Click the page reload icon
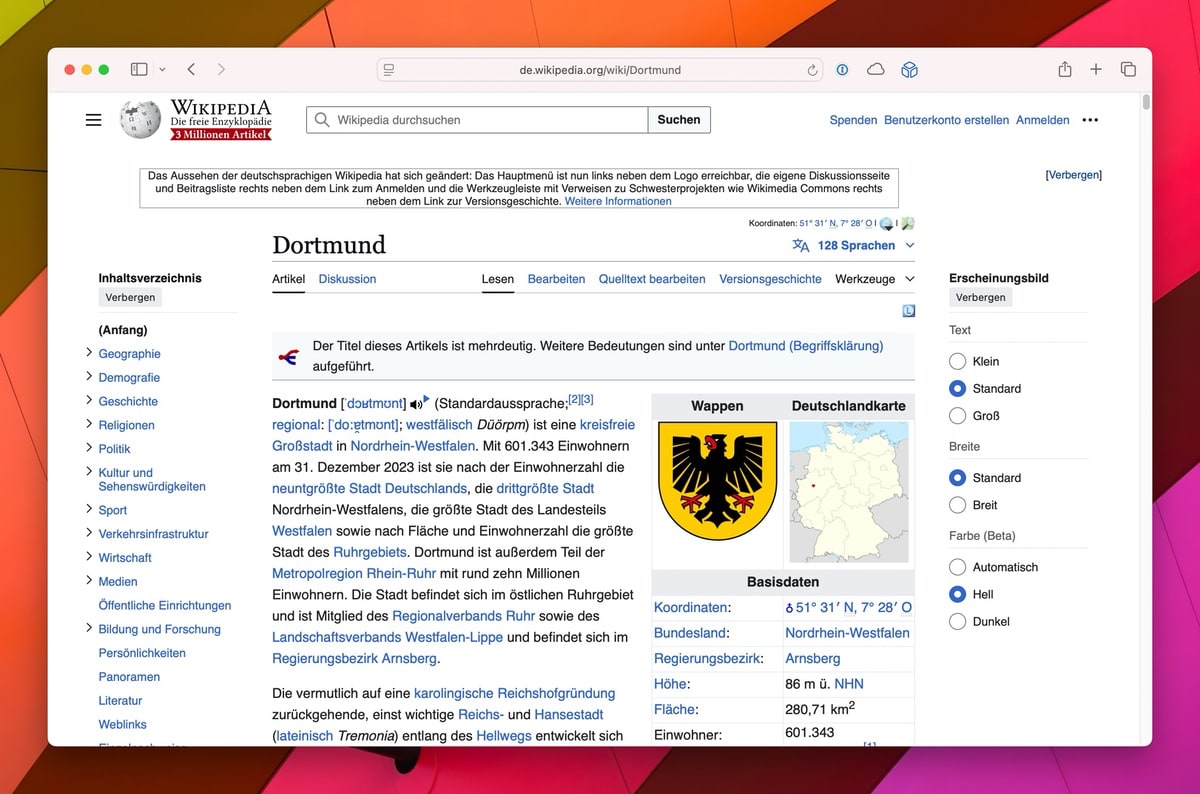Viewport: 1200px width, 794px height. point(813,71)
